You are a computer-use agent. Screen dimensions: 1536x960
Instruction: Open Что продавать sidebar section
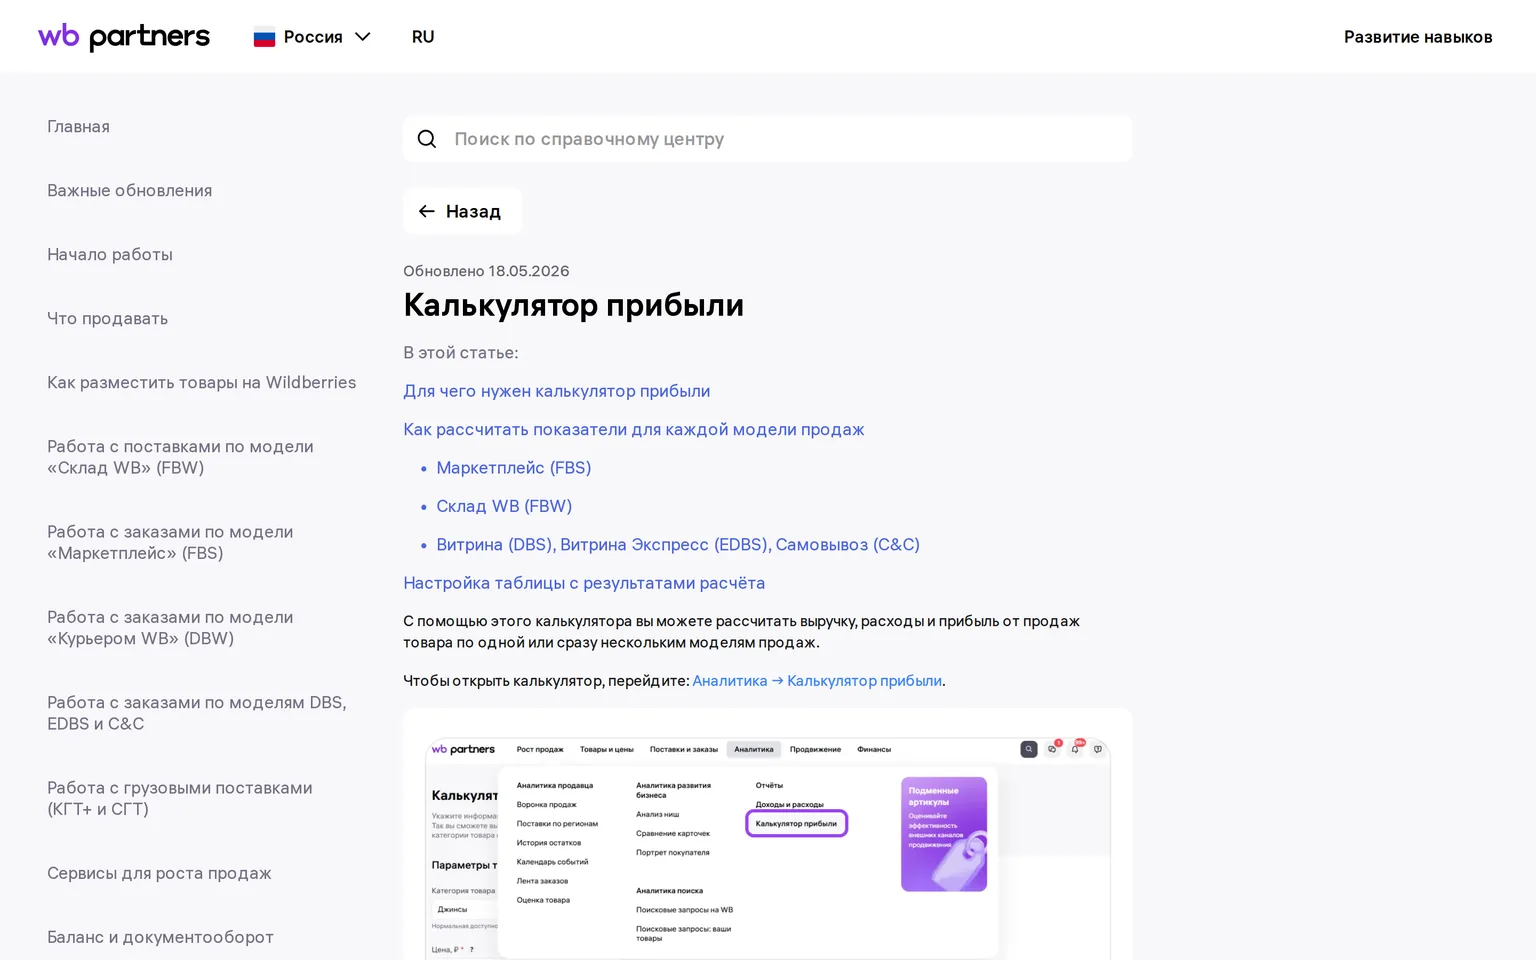click(107, 318)
